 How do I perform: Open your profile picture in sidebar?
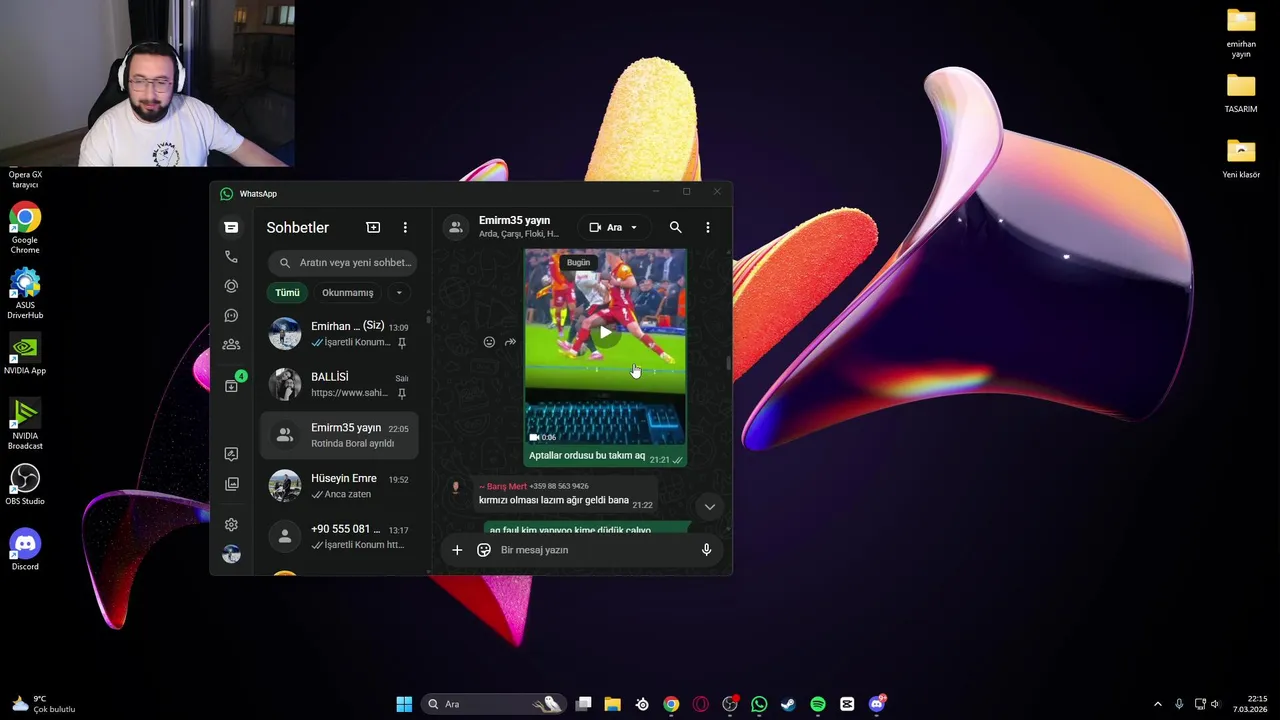231,555
